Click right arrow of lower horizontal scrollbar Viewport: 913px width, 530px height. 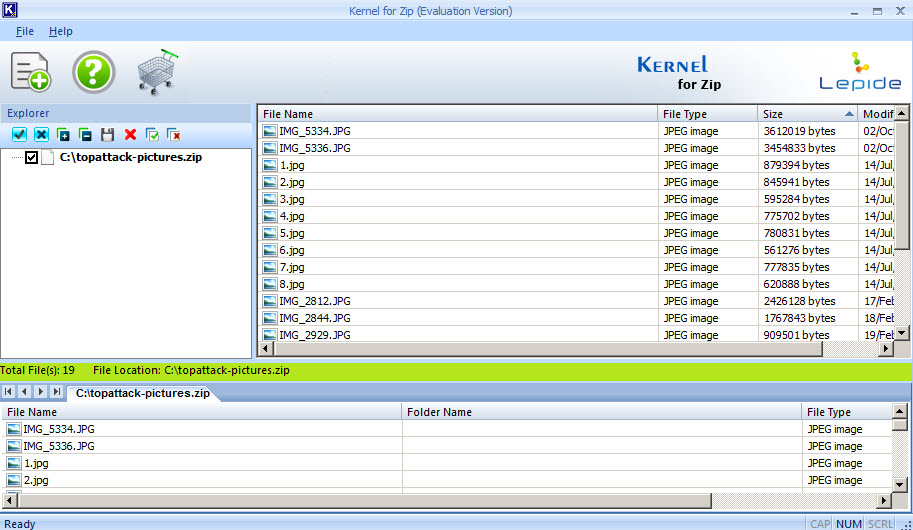[x=884, y=500]
